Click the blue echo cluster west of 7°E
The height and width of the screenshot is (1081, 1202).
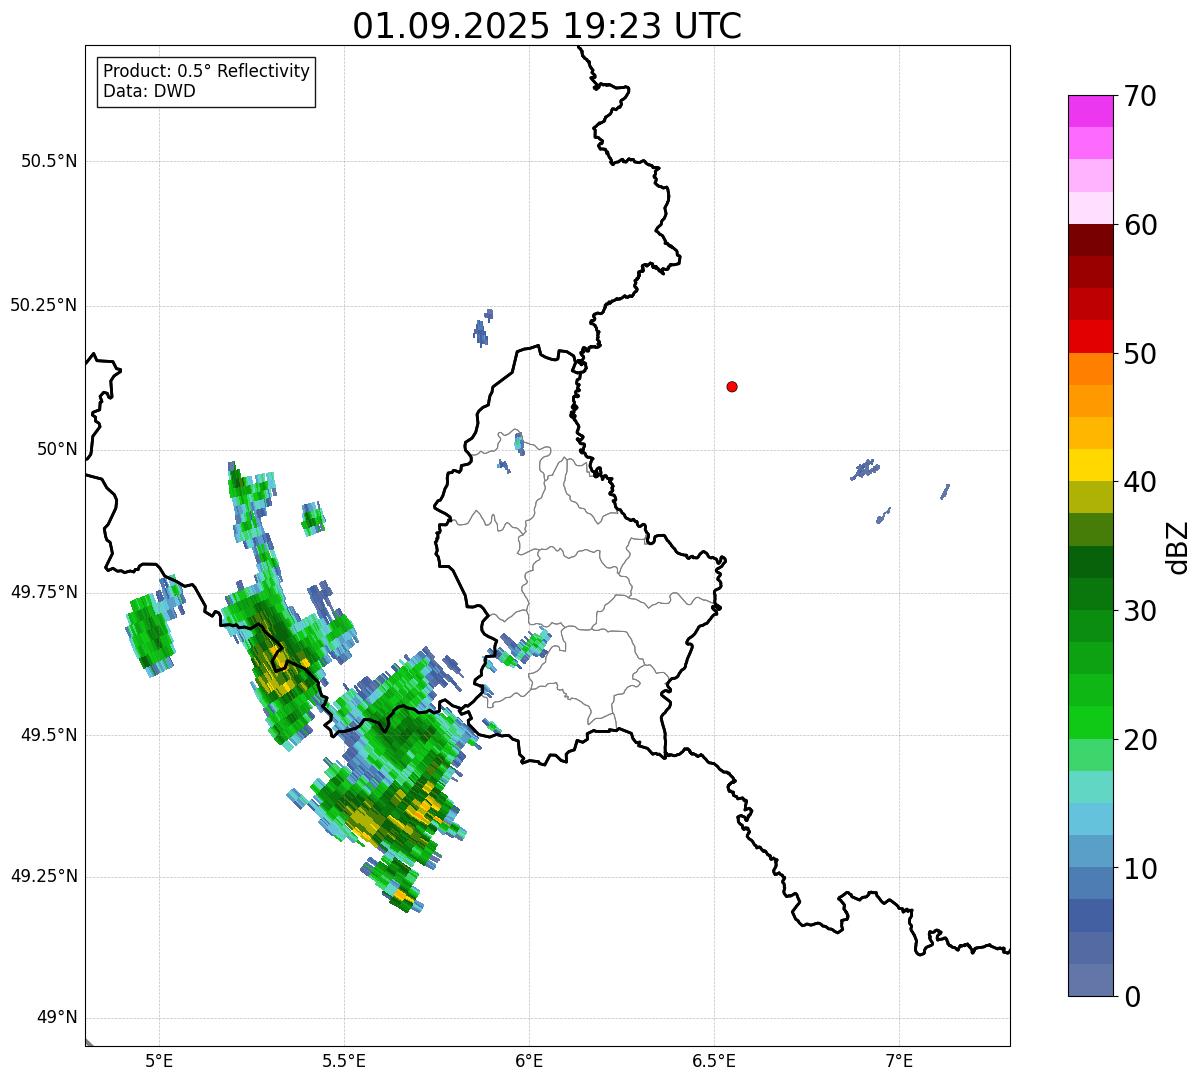865,468
